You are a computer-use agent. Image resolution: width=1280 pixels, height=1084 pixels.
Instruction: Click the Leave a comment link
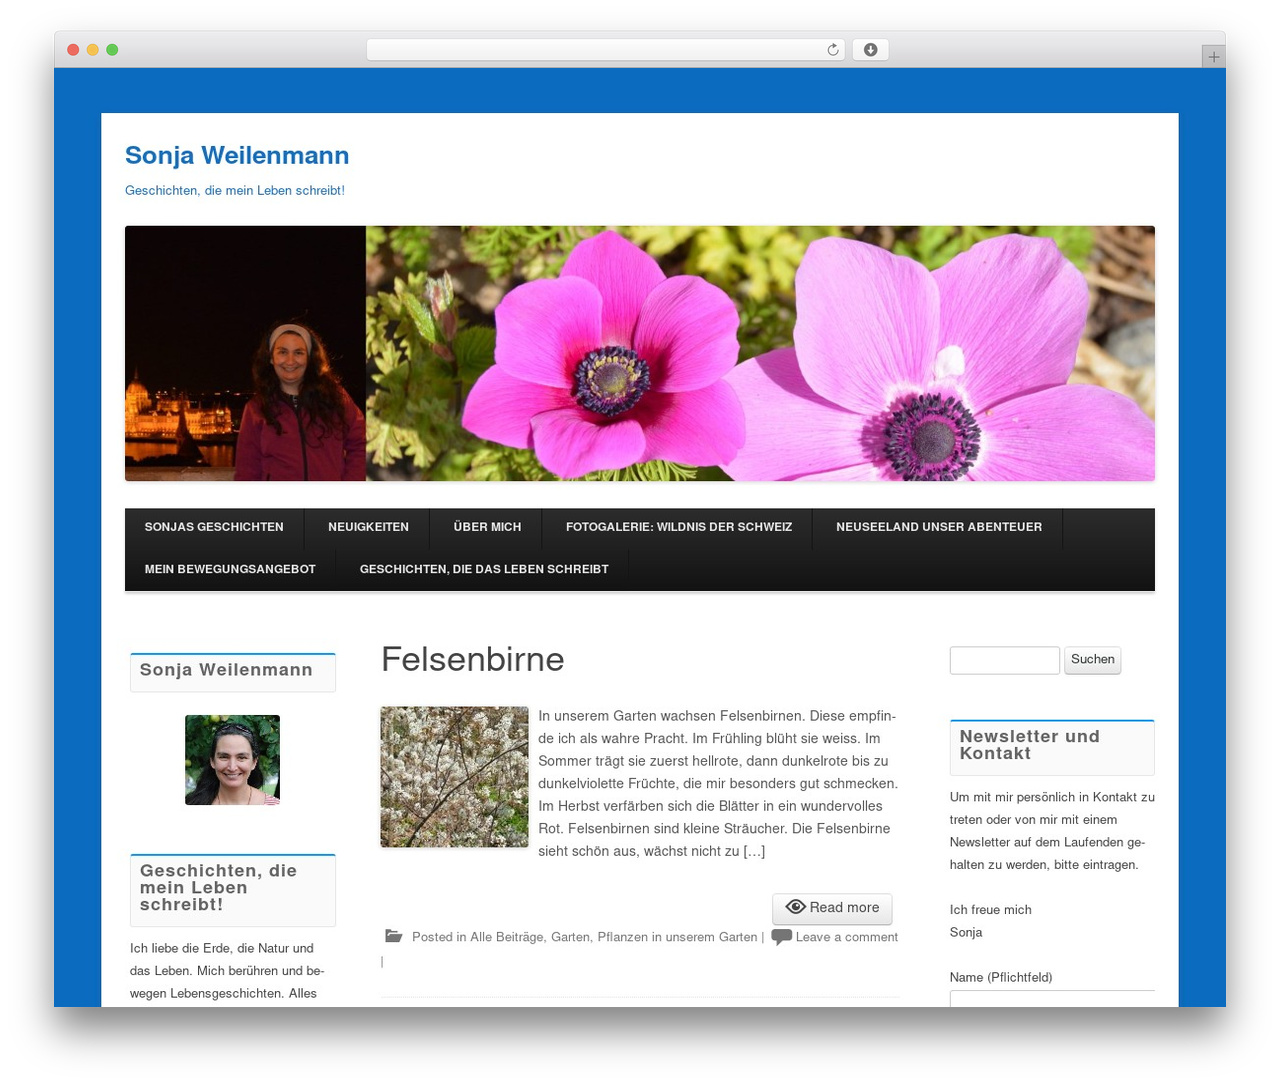click(847, 937)
